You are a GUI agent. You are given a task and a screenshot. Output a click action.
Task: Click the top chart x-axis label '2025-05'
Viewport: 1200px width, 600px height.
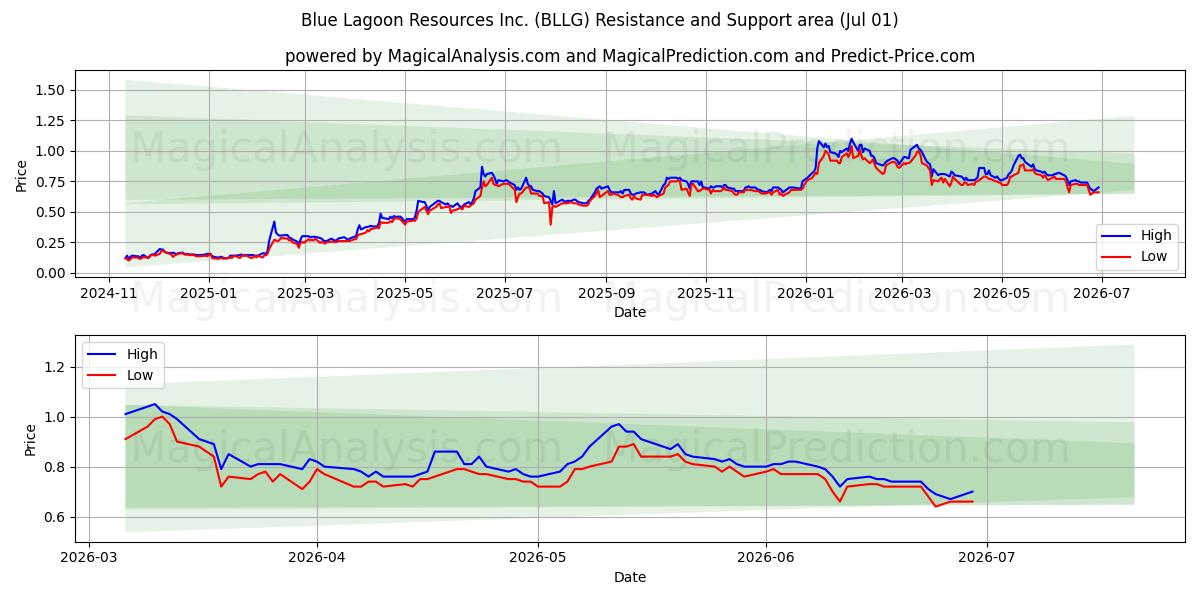pyautogui.click(x=405, y=293)
